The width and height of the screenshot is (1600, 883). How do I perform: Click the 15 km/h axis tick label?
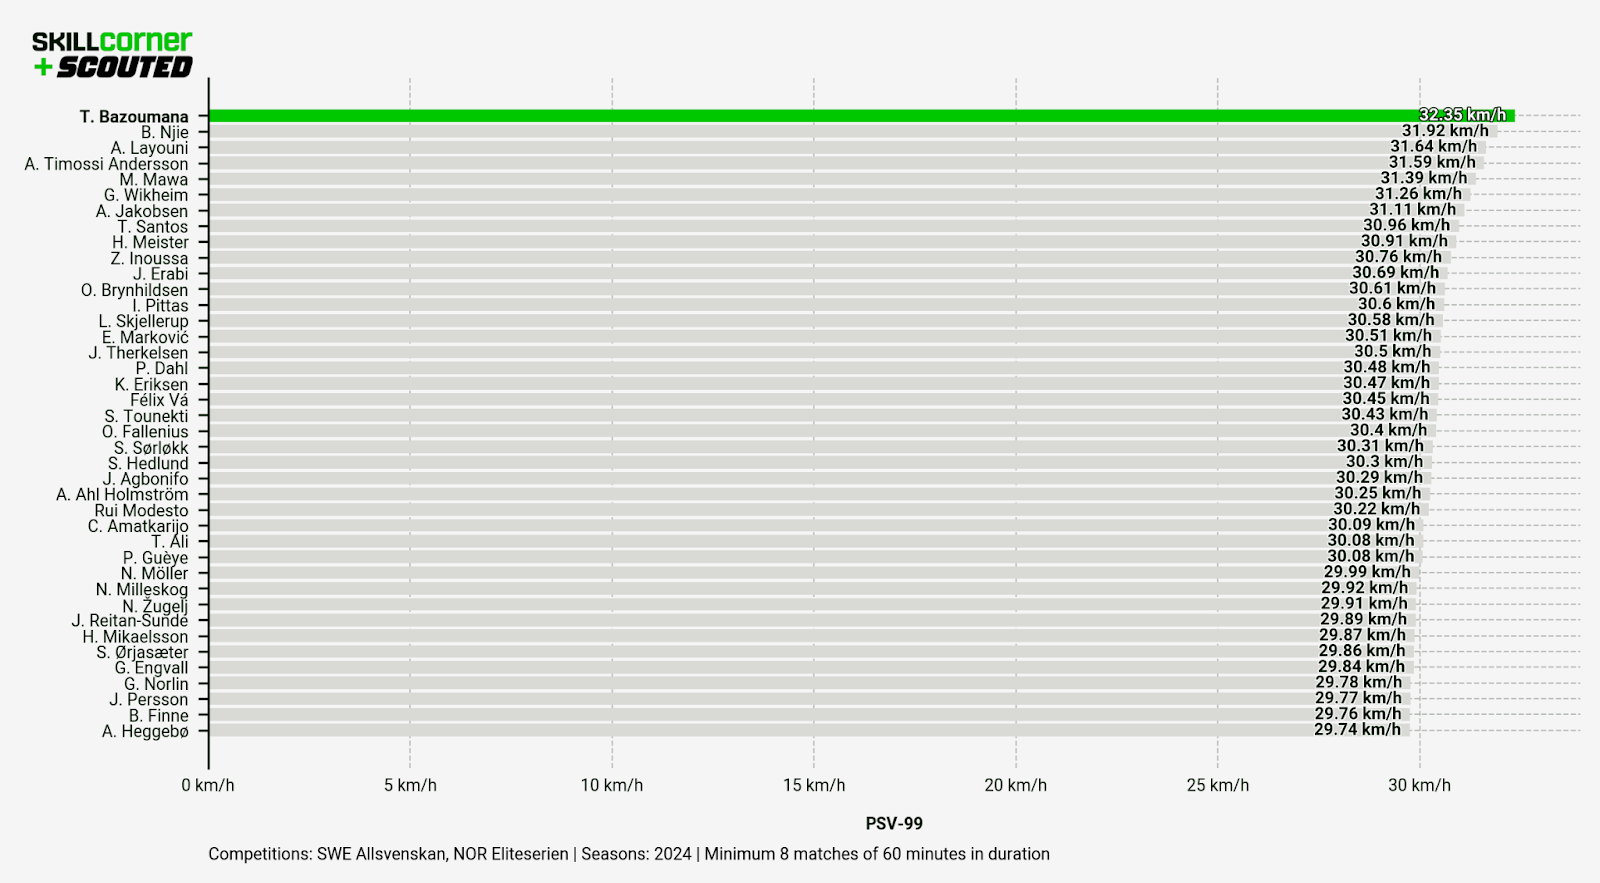pyautogui.click(x=814, y=785)
